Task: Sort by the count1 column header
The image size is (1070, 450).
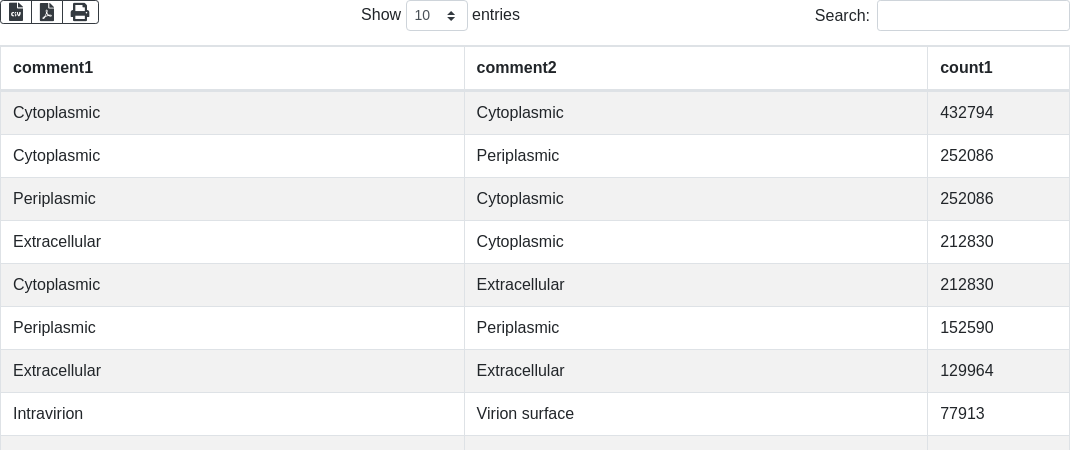Action: 966,68
